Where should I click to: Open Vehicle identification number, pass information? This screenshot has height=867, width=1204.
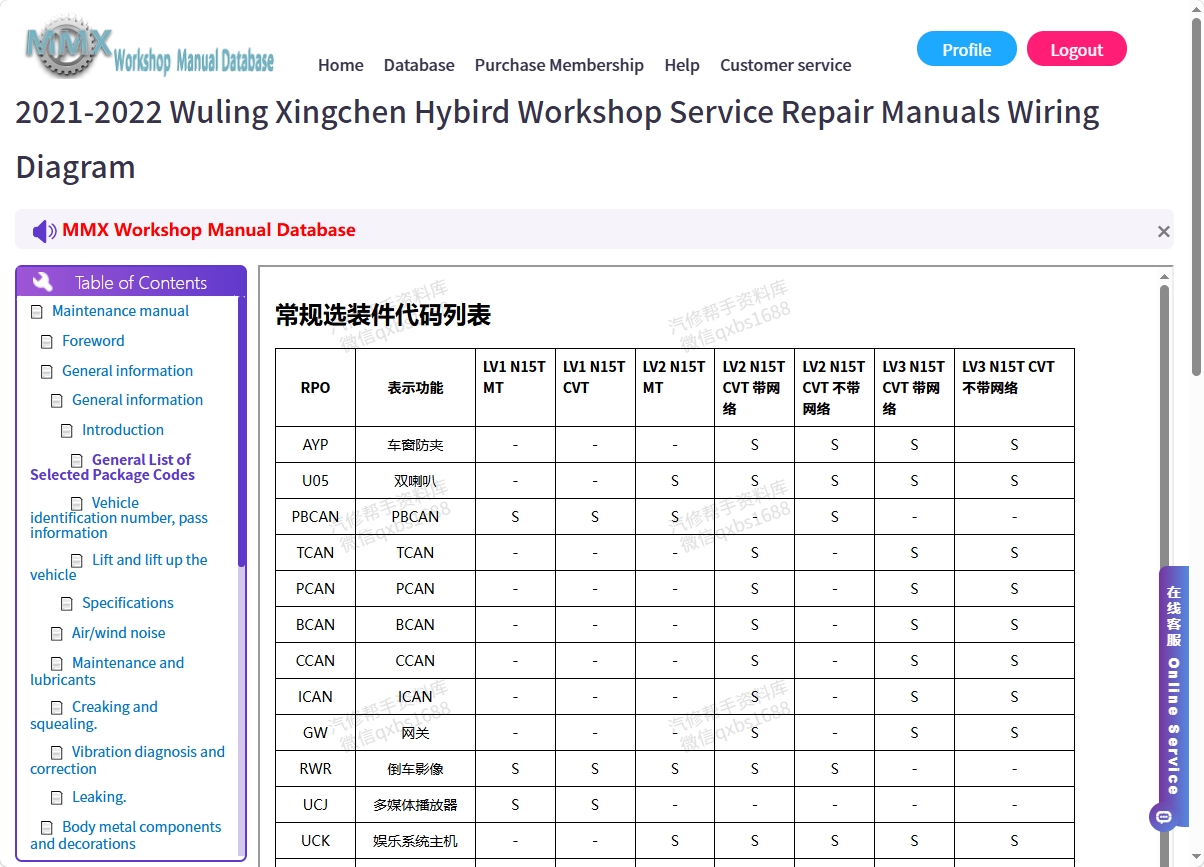coord(119,518)
